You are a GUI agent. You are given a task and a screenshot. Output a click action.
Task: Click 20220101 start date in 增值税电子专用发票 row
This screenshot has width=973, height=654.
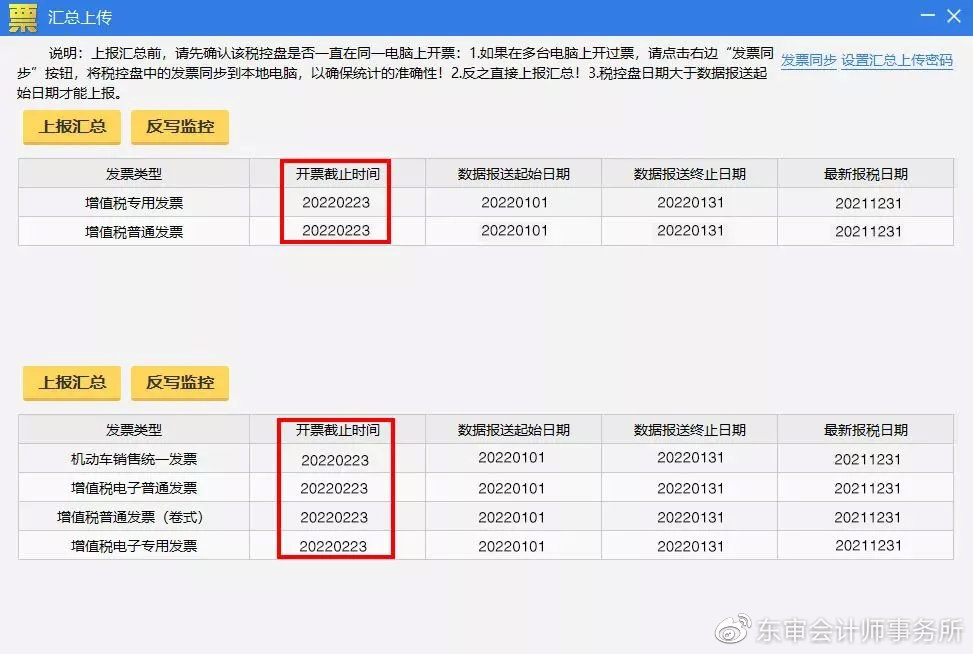tap(511, 547)
